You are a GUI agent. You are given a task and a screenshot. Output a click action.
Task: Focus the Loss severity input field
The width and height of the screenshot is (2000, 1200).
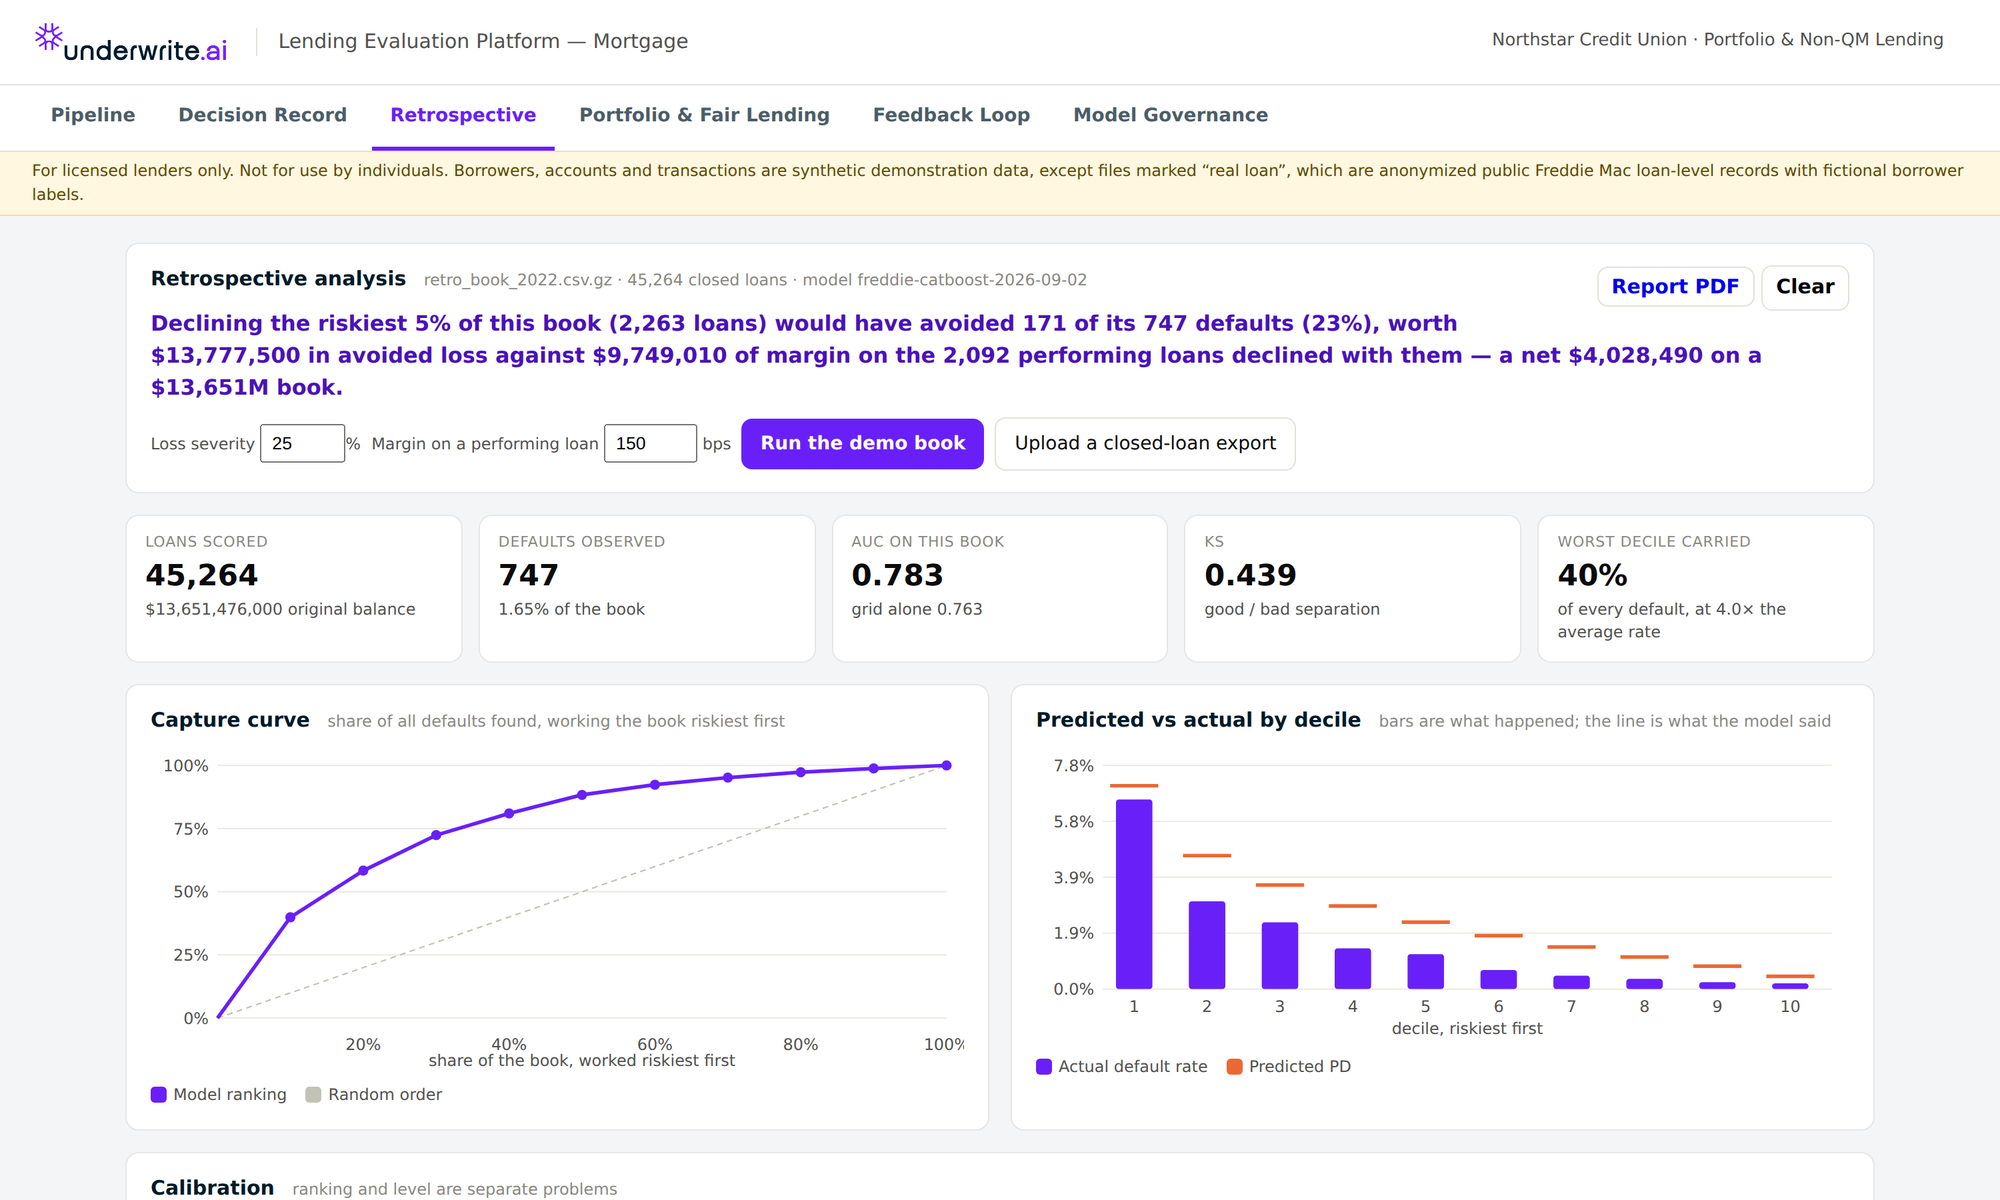point(302,443)
